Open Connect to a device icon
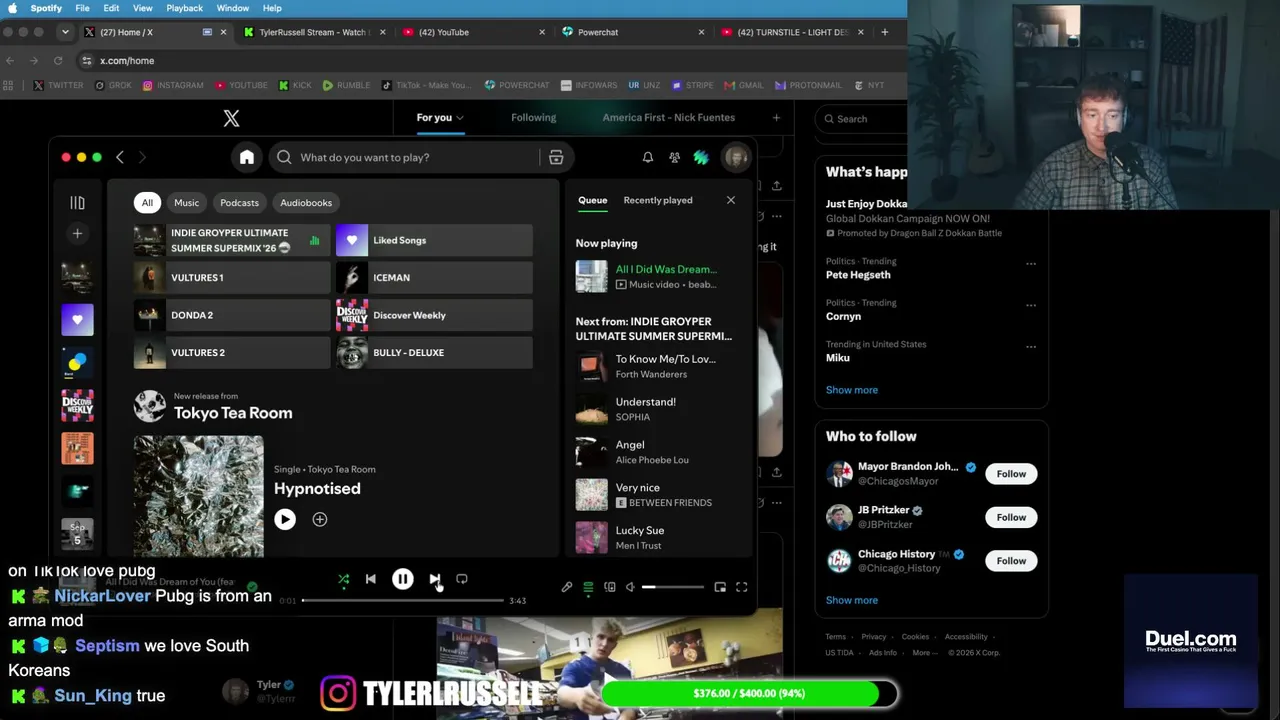1280x720 pixels. 610,587
